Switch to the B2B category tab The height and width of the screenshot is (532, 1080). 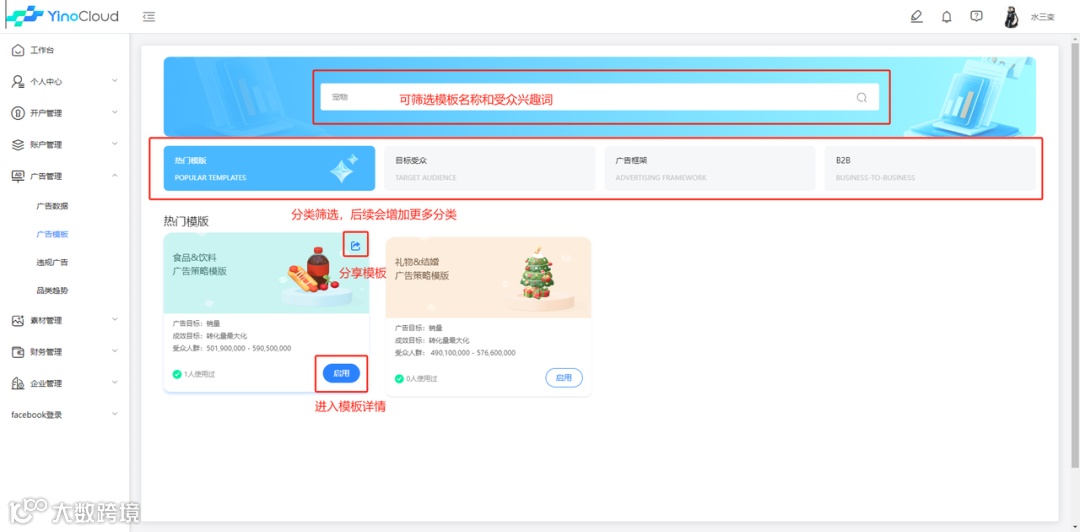[931, 168]
